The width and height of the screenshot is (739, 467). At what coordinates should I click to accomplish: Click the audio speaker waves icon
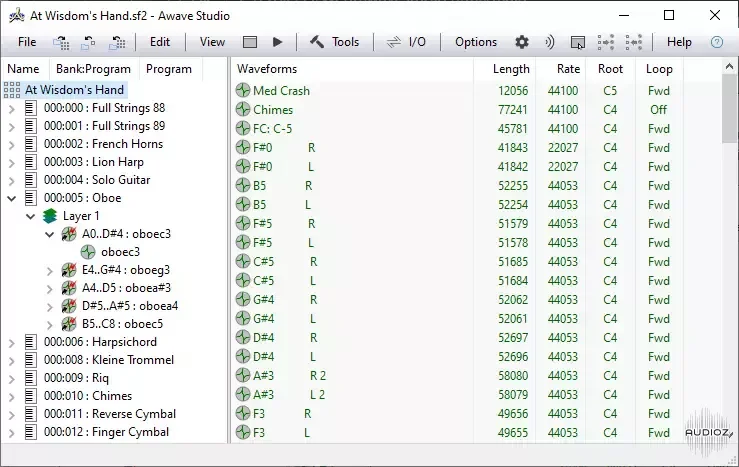click(x=550, y=42)
